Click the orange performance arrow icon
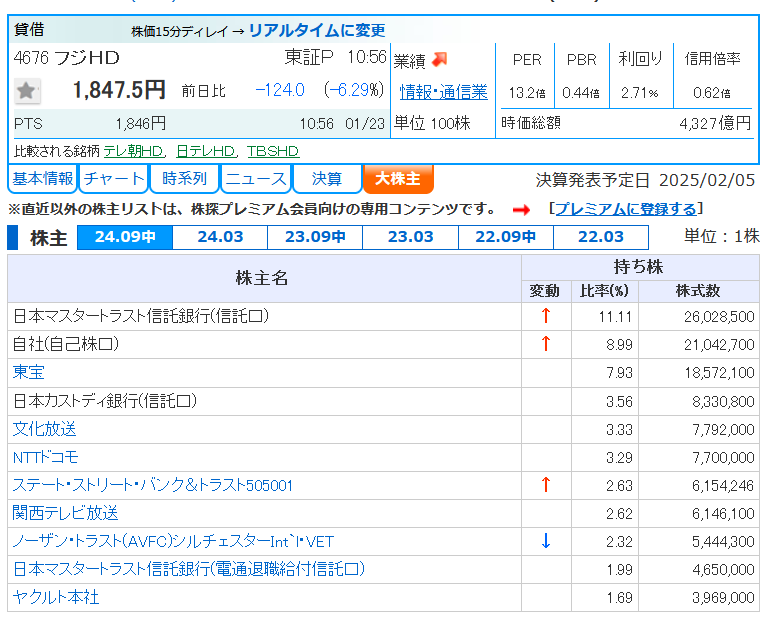Screen dimensions: 769x617 coord(440,60)
